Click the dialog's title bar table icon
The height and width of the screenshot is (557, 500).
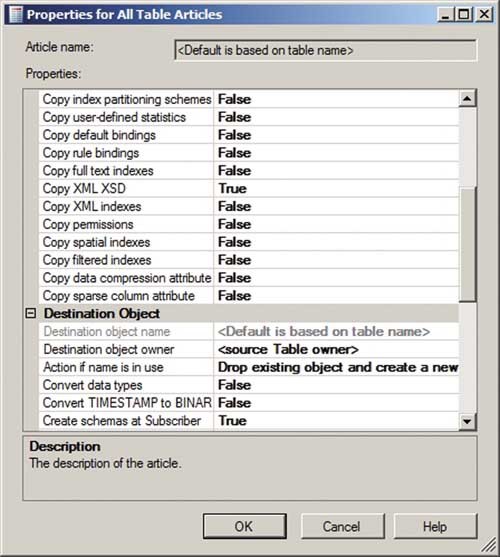coord(16,15)
